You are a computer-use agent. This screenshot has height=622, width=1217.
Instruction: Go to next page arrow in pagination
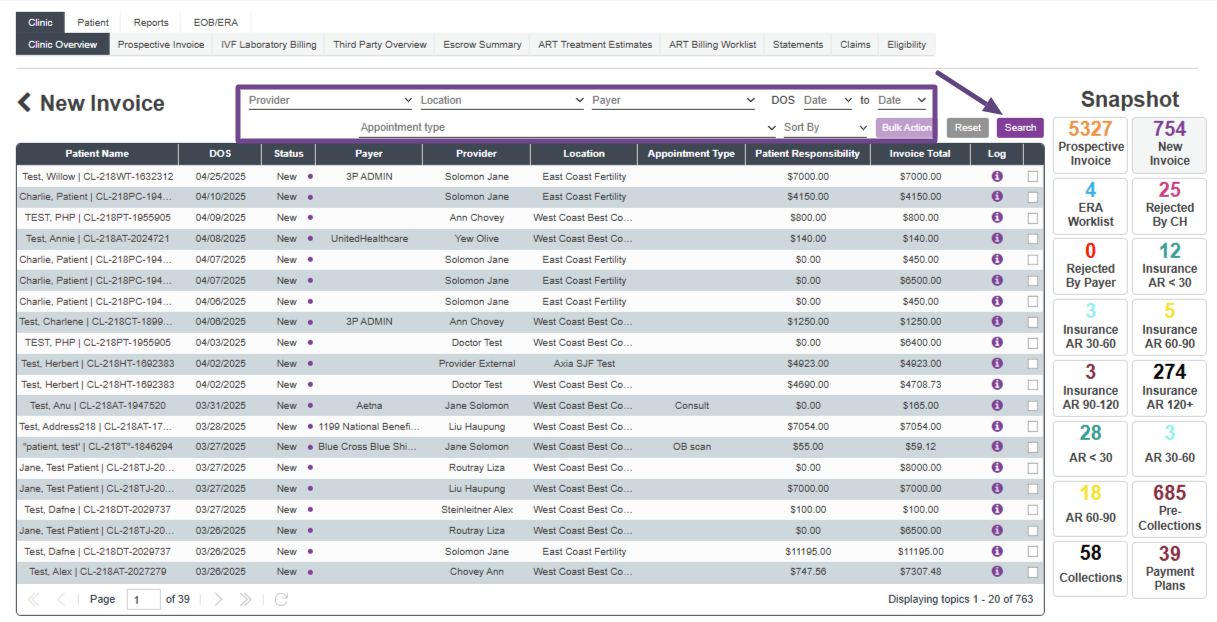pos(219,599)
